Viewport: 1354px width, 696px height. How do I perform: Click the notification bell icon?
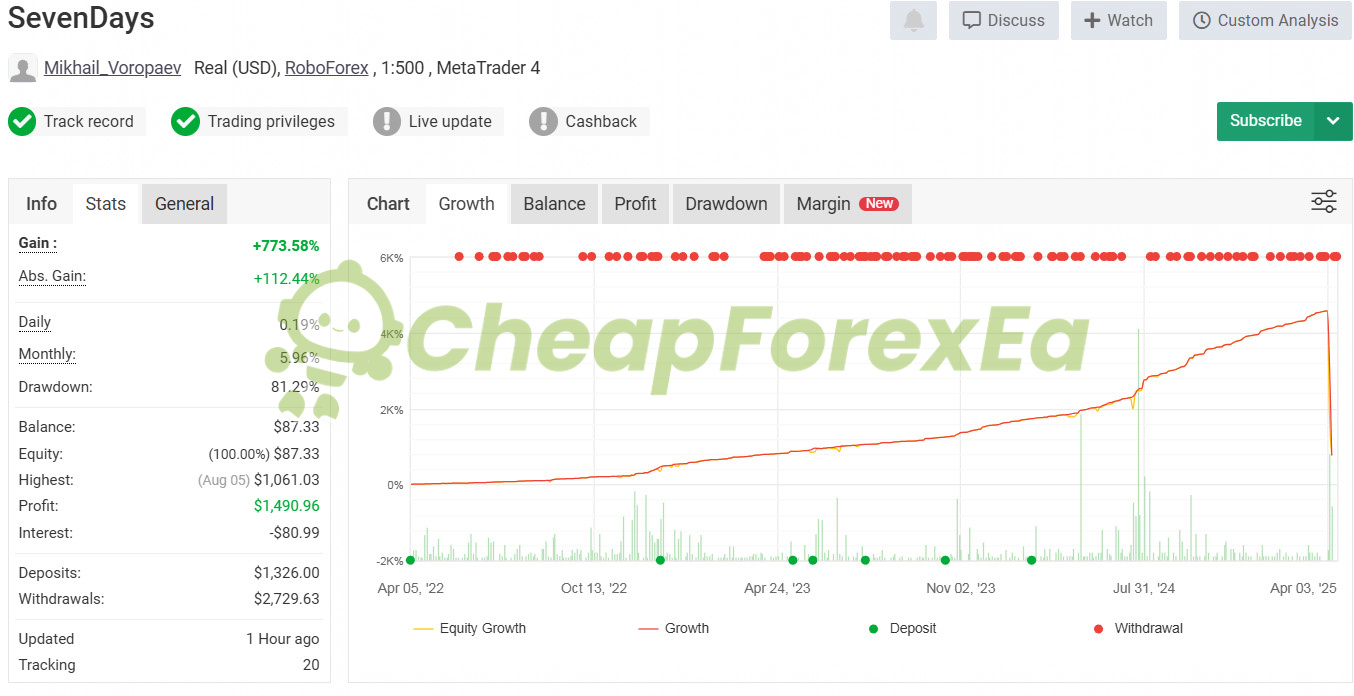(913, 21)
